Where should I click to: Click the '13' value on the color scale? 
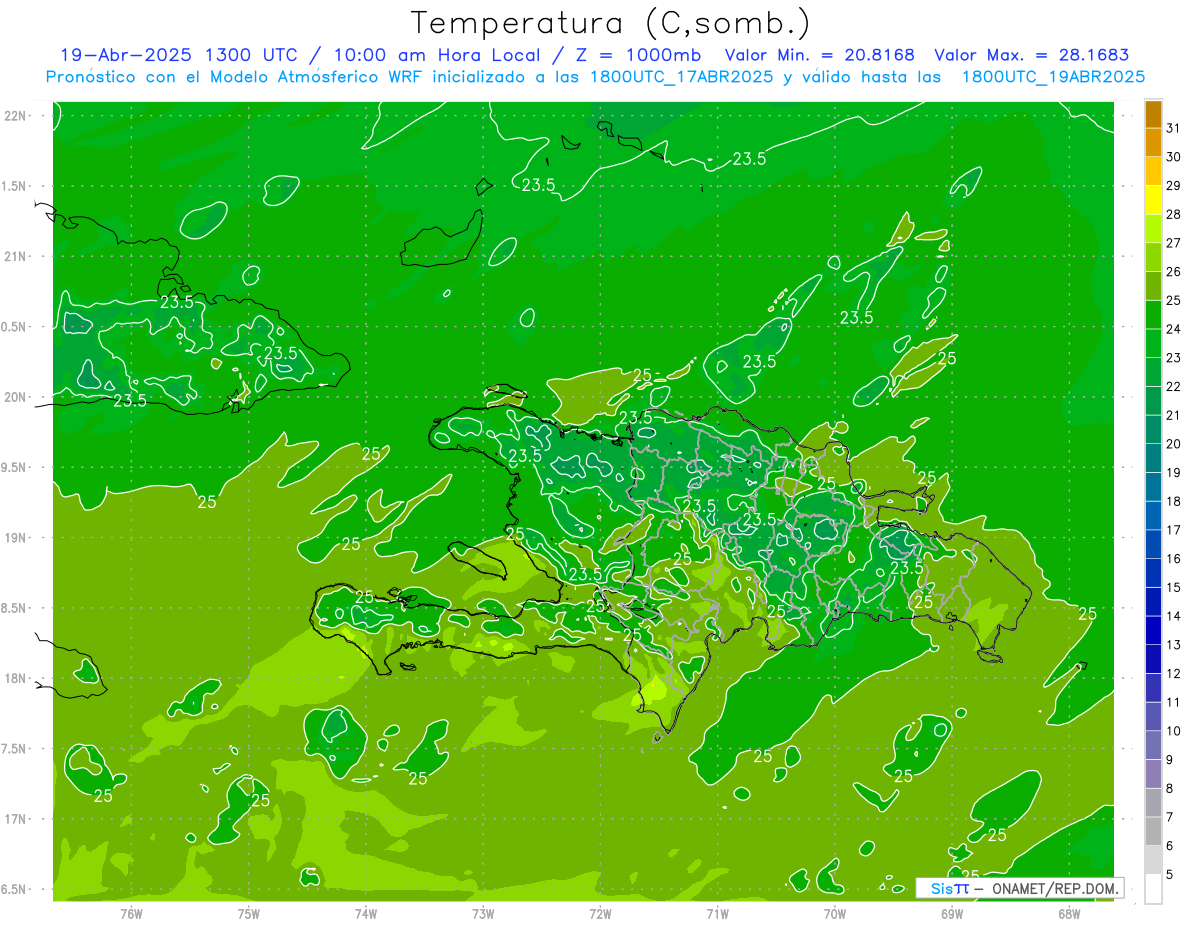click(x=1174, y=645)
